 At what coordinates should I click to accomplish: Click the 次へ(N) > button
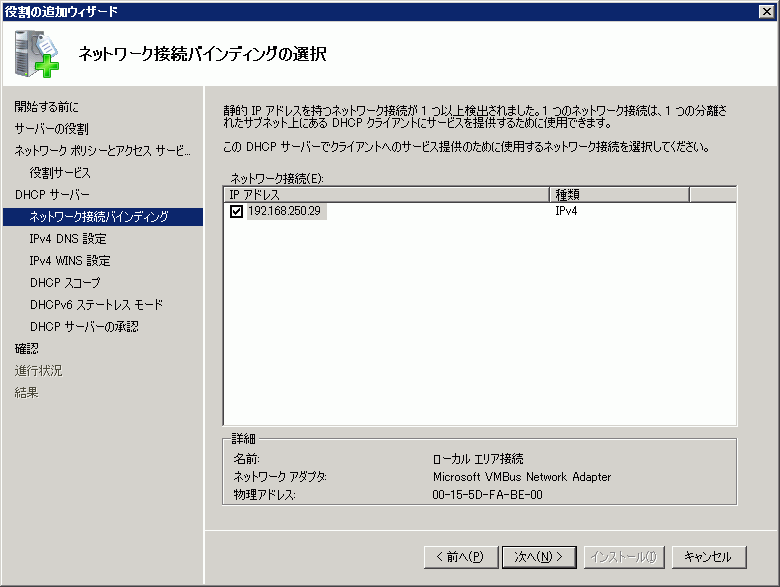click(x=539, y=557)
